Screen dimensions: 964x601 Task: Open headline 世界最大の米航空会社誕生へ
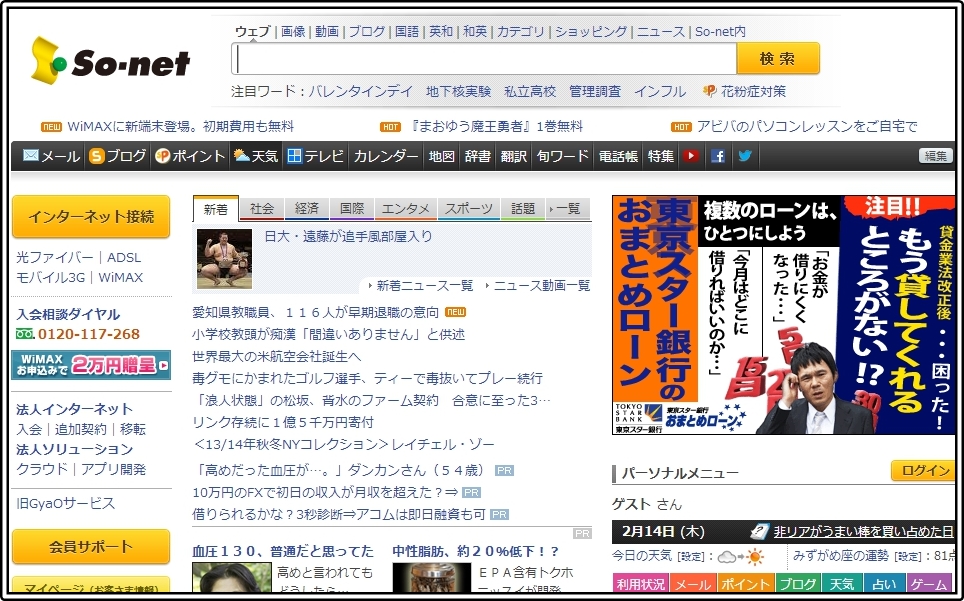click(x=277, y=356)
